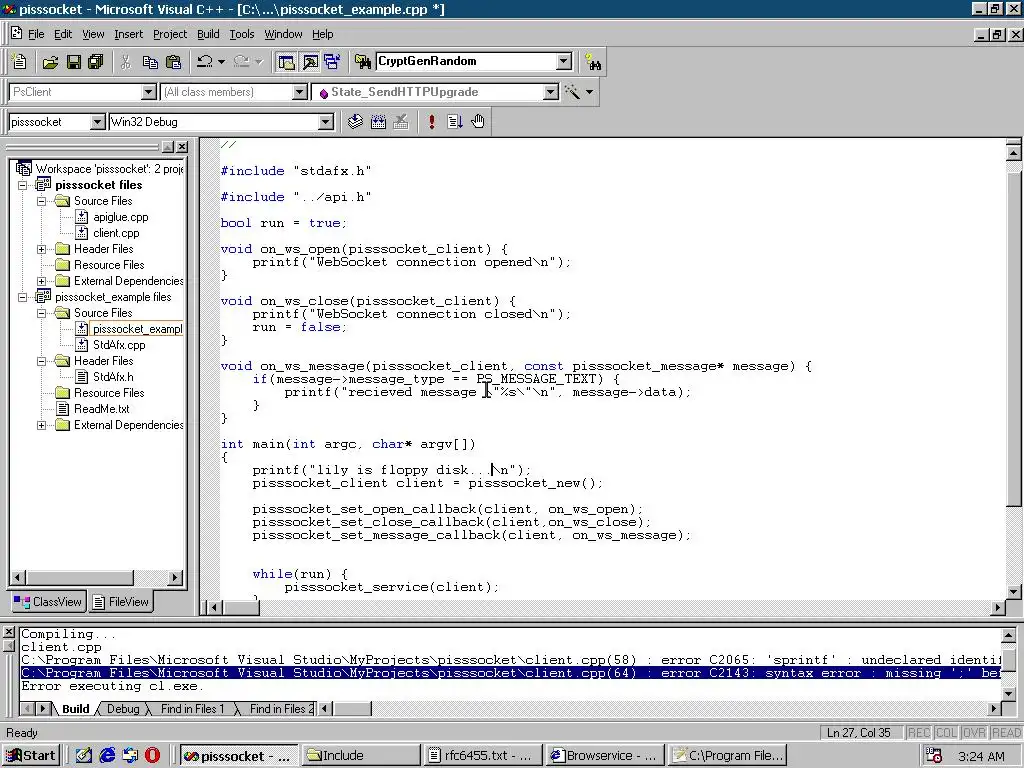1024x768 pixels.
Task: Toggle the Workspace pane toolbar button
Action: [286, 62]
